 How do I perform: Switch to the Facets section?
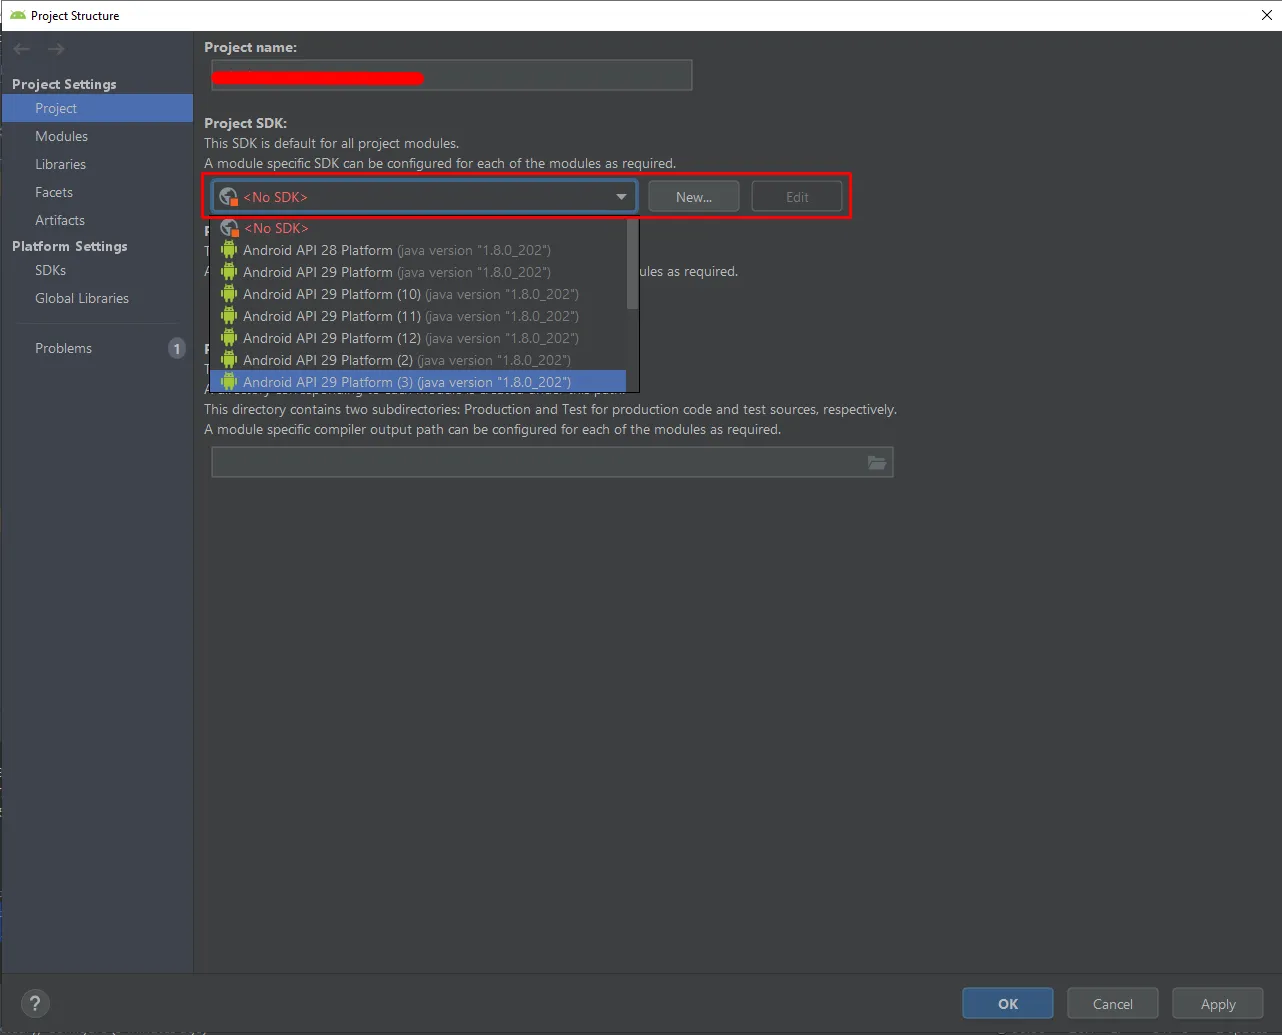click(x=97, y=192)
